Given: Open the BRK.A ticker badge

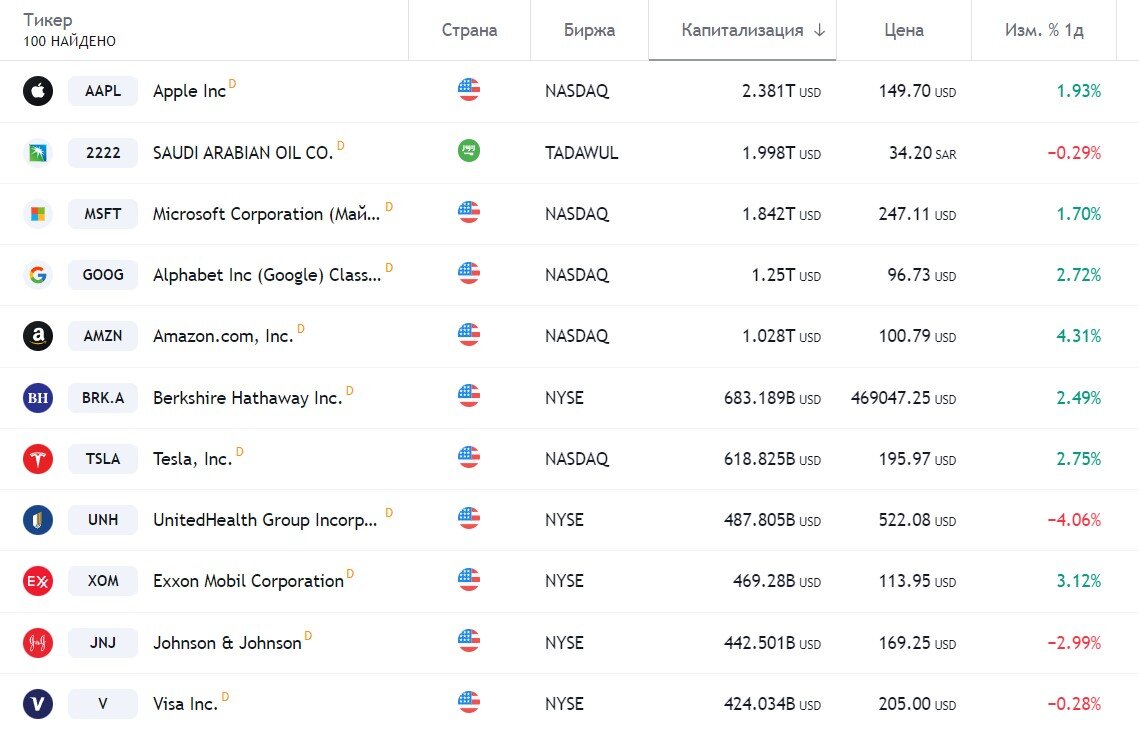Looking at the screenshot, I should coord(102,398).
